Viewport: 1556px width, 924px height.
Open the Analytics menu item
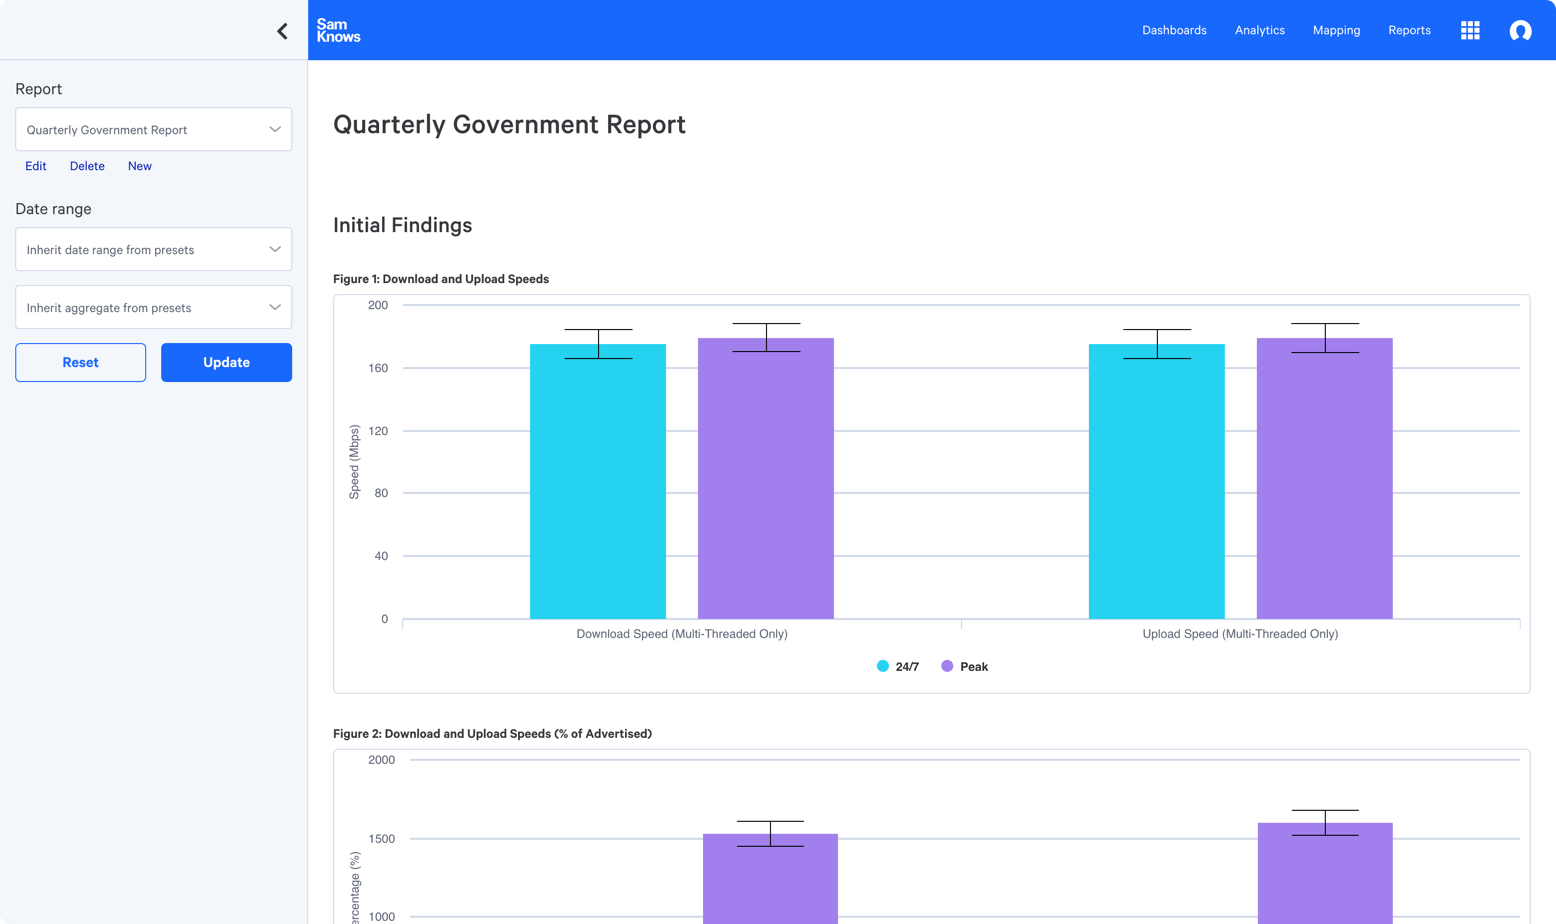click(1259, 30)
